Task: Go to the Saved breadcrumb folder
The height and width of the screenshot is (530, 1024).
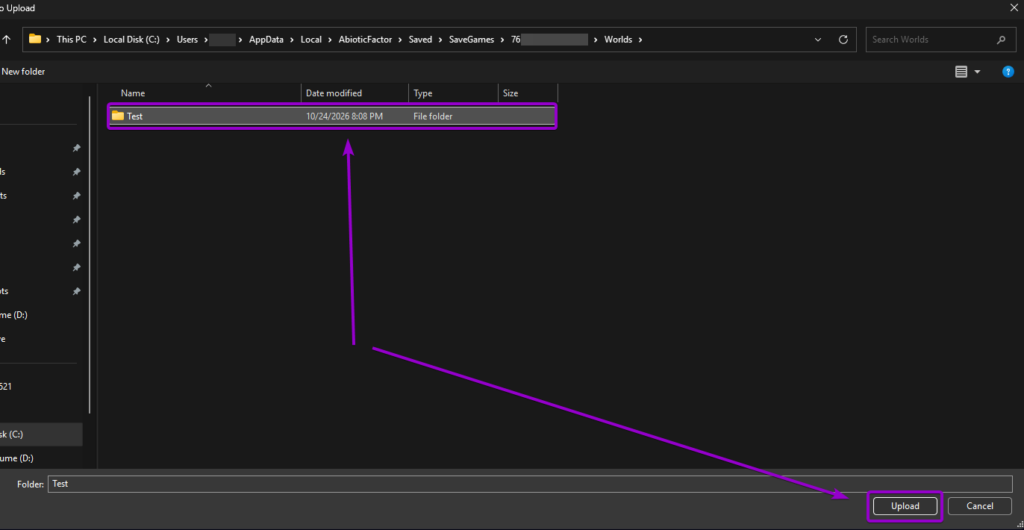Action: pyautogui.click(x=420, y=39)
